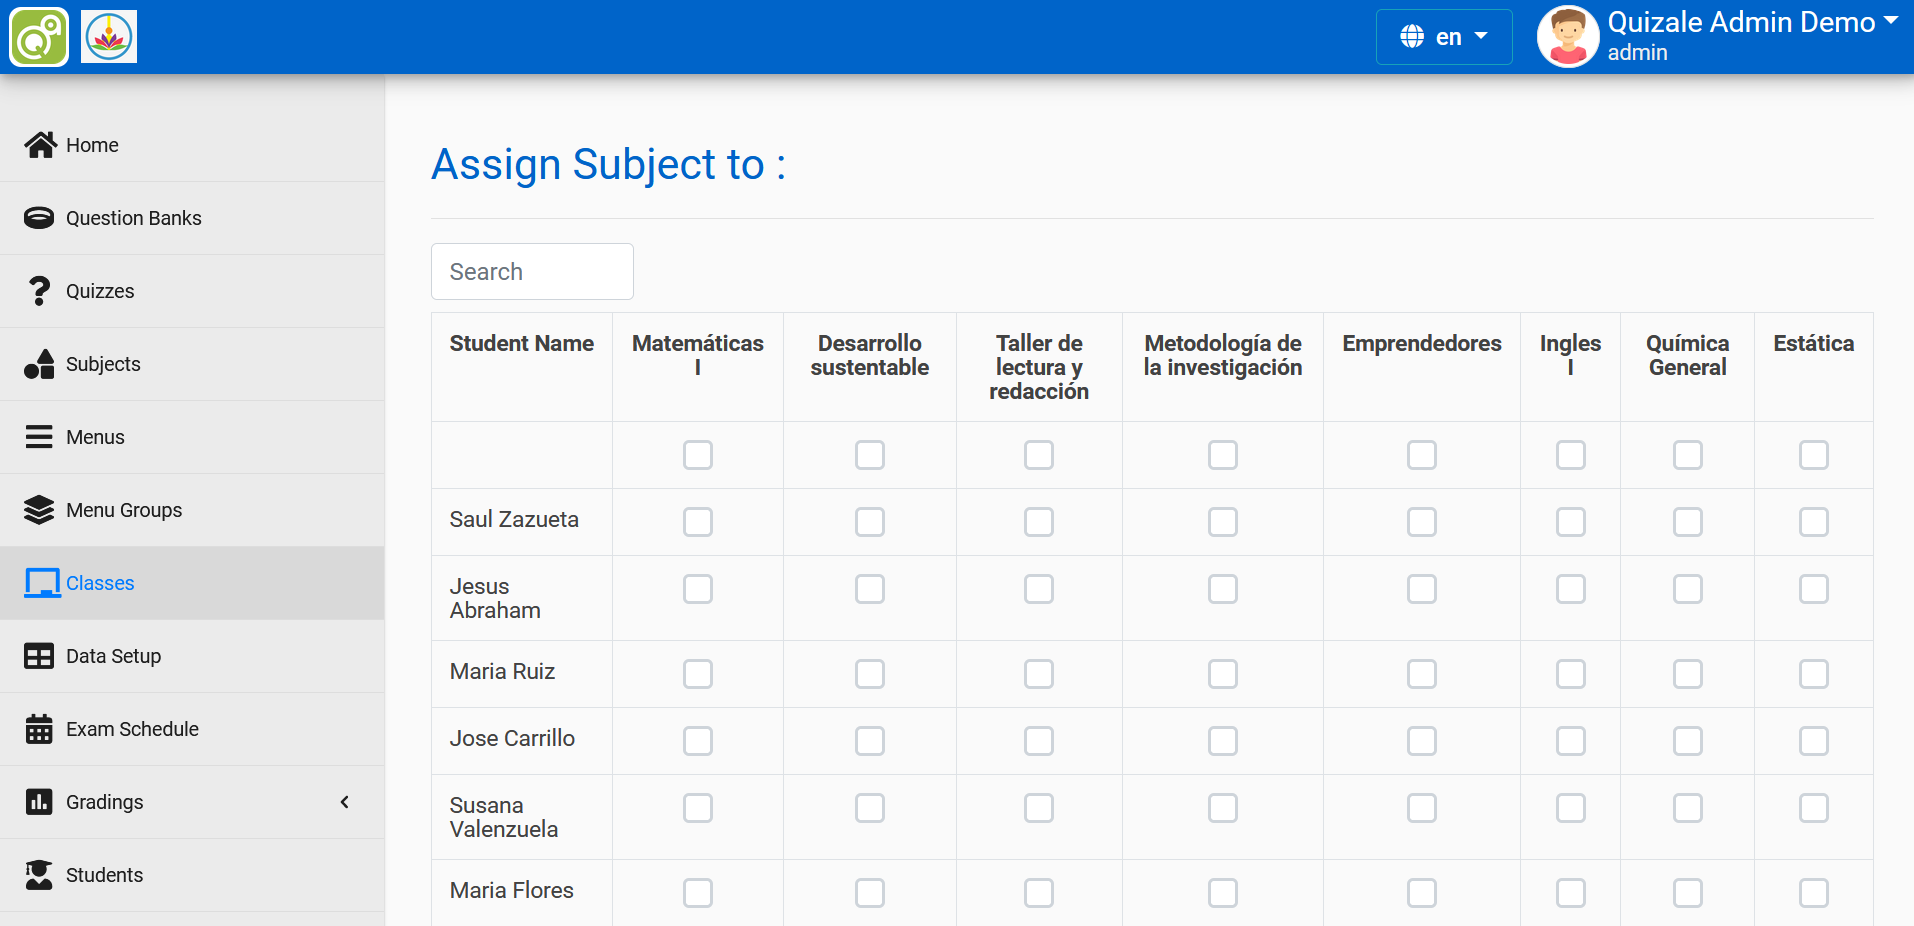Click the Students graduate icon
1914x926 pixels.
39,875
